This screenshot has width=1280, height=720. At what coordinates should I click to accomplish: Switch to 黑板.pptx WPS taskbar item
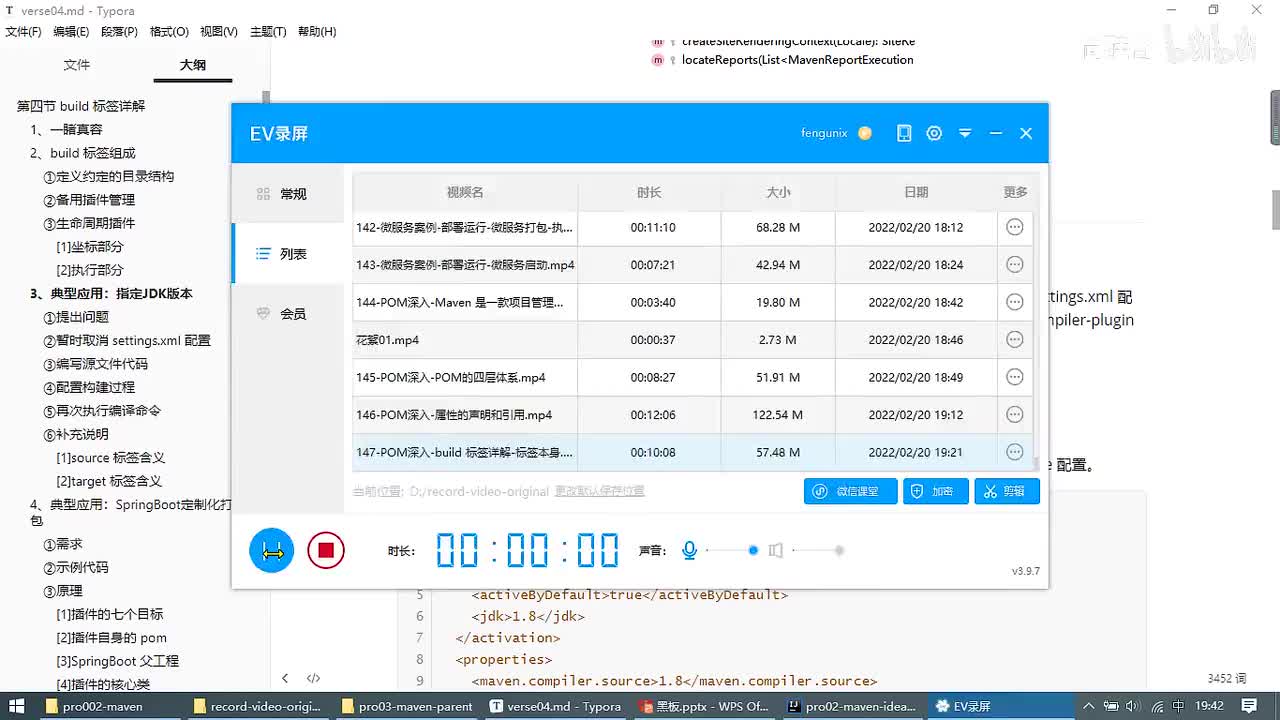pyautogui.click(x=704, y=706)
